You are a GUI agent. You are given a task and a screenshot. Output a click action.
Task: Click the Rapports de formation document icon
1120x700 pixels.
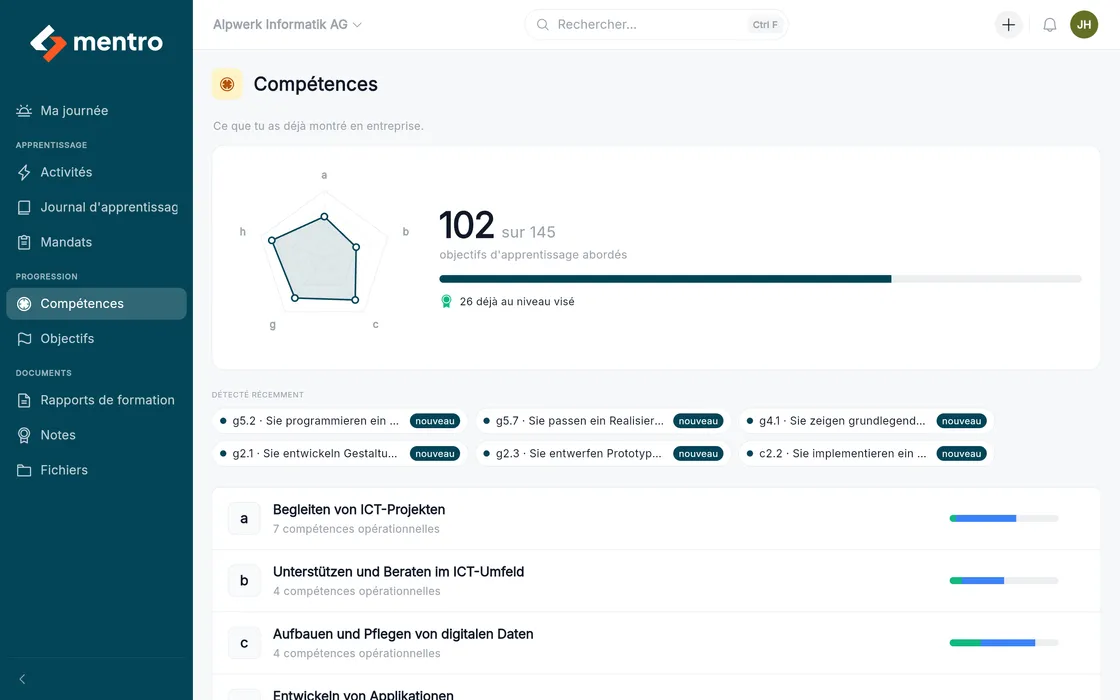[x=24, y=400]
